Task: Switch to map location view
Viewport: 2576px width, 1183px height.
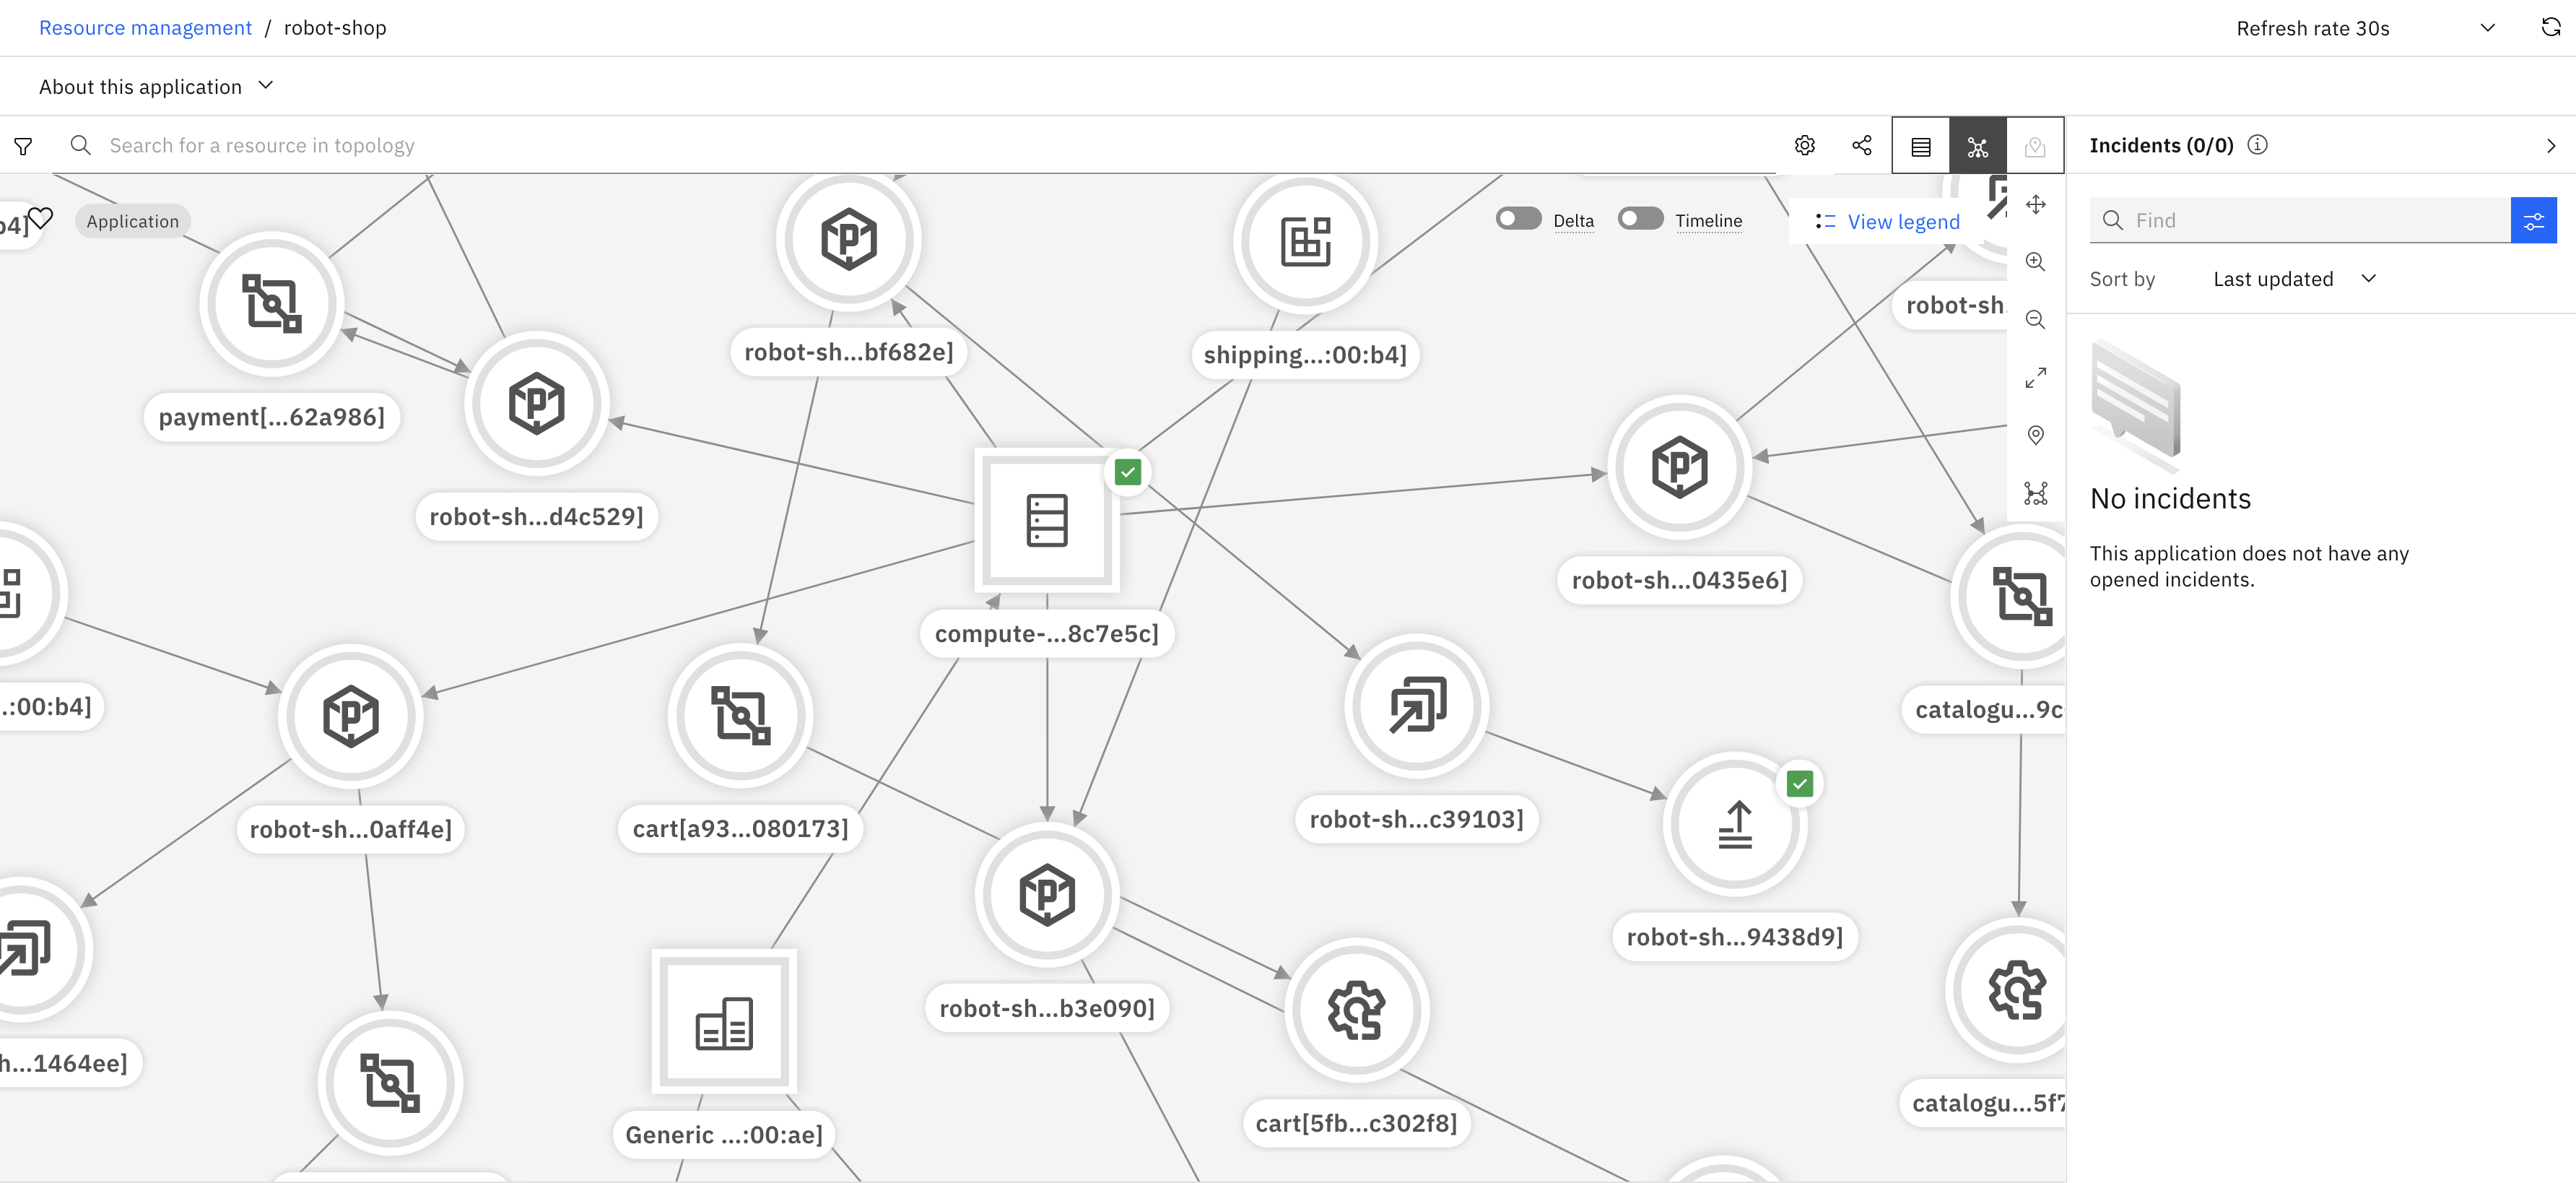Action: (2035, 146)
